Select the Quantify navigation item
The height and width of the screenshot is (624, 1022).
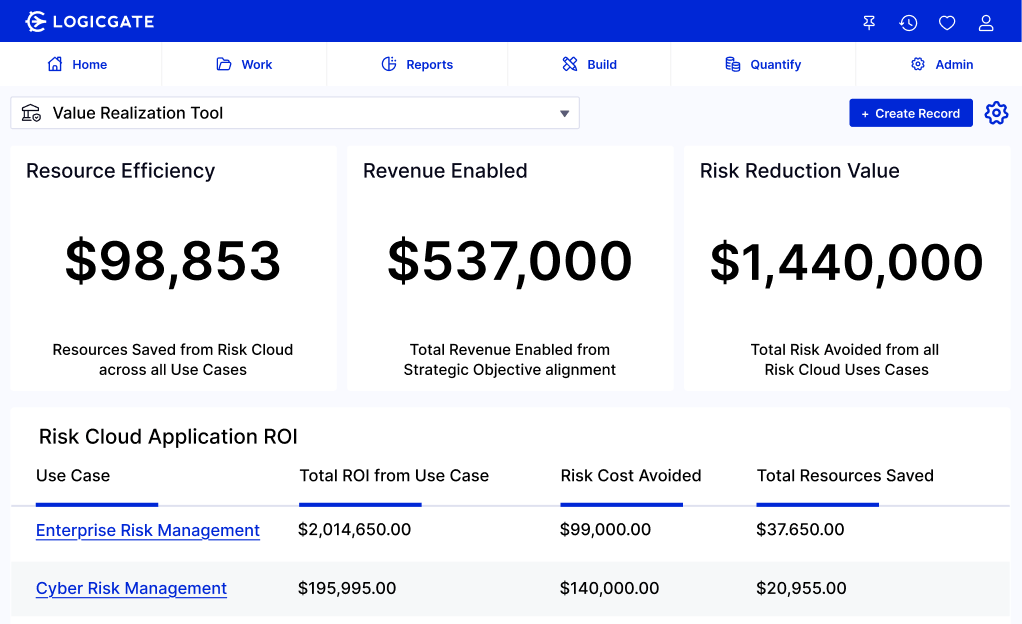pyautogui.click(x=763, y=64)
